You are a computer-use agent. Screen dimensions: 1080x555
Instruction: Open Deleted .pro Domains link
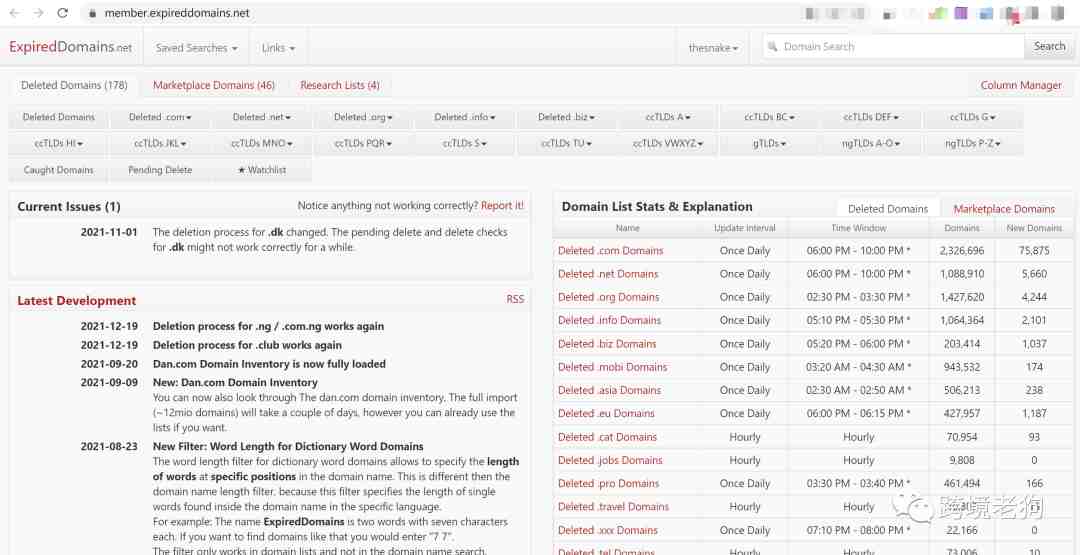pos(608,483)
